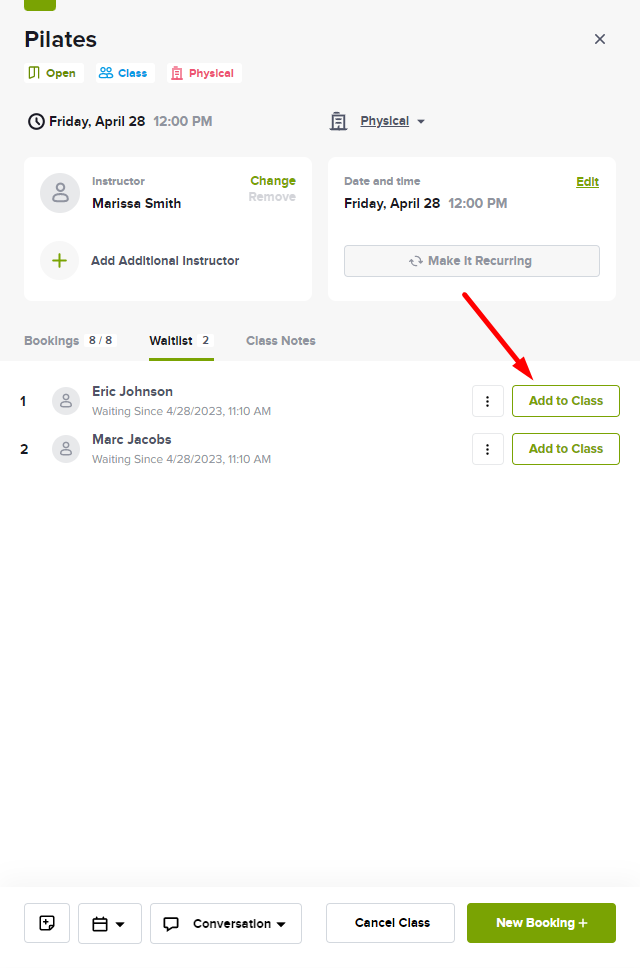Click Marc Jacobs's avatar icon
The height and width of the screenshot is (968, 640).
(66, 449)
